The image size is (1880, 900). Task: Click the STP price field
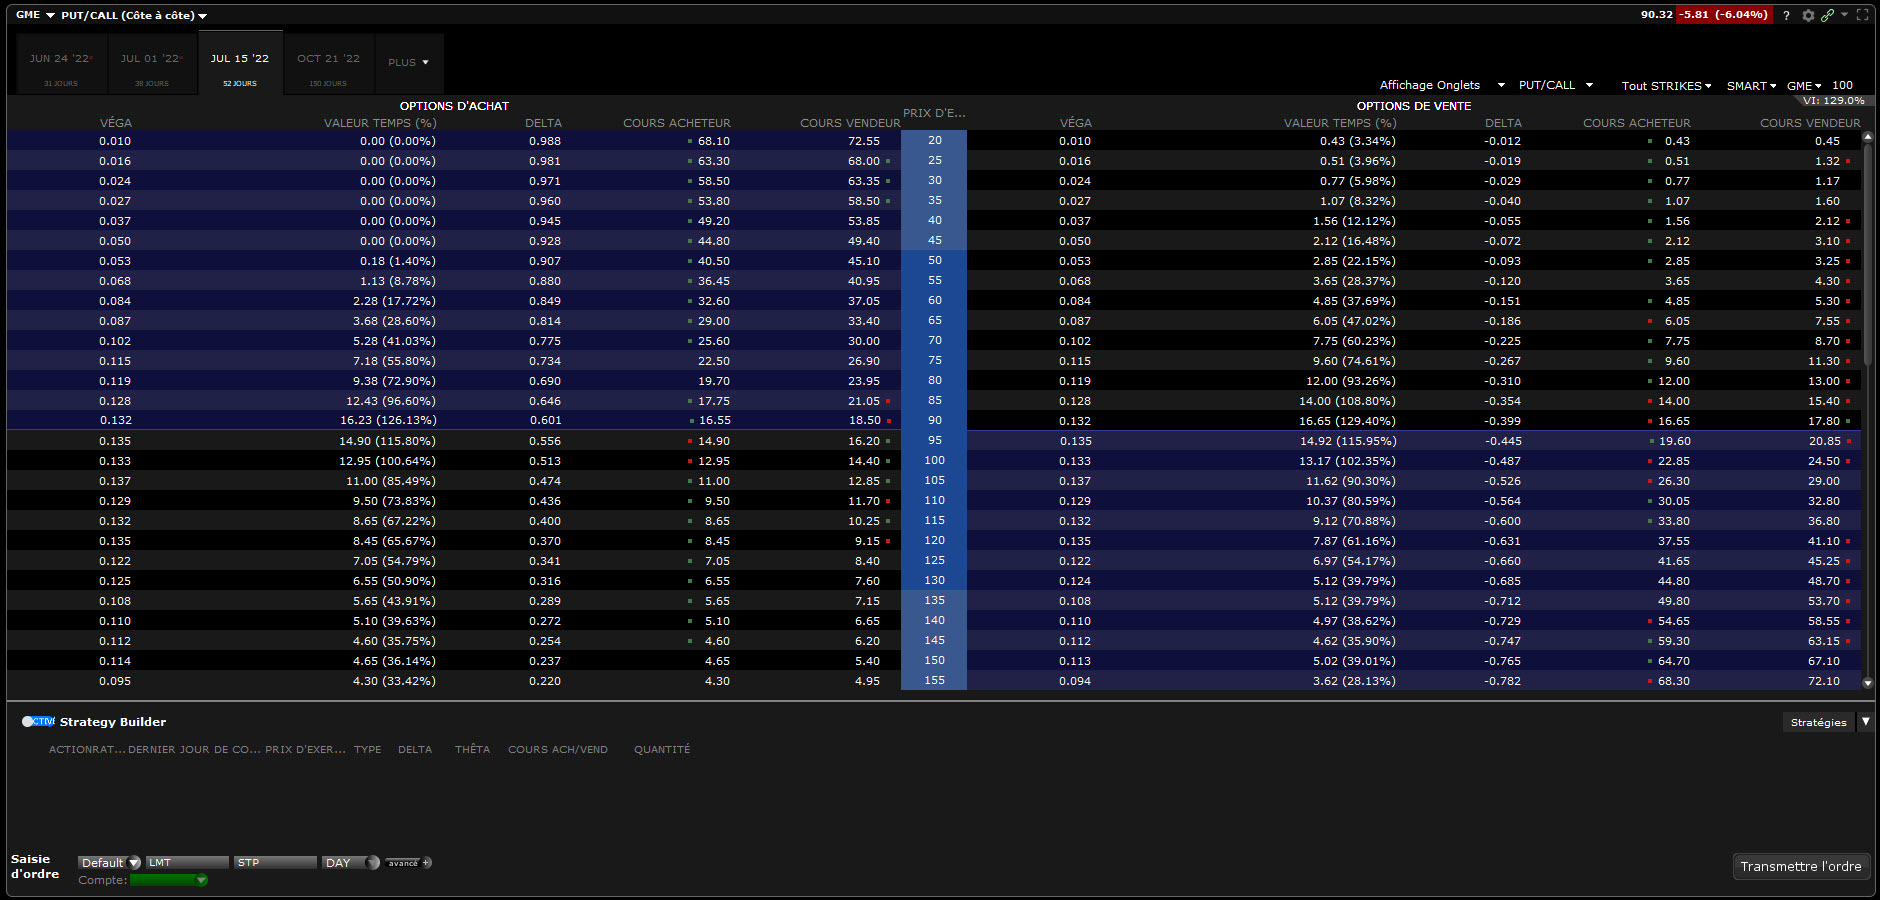276,862
